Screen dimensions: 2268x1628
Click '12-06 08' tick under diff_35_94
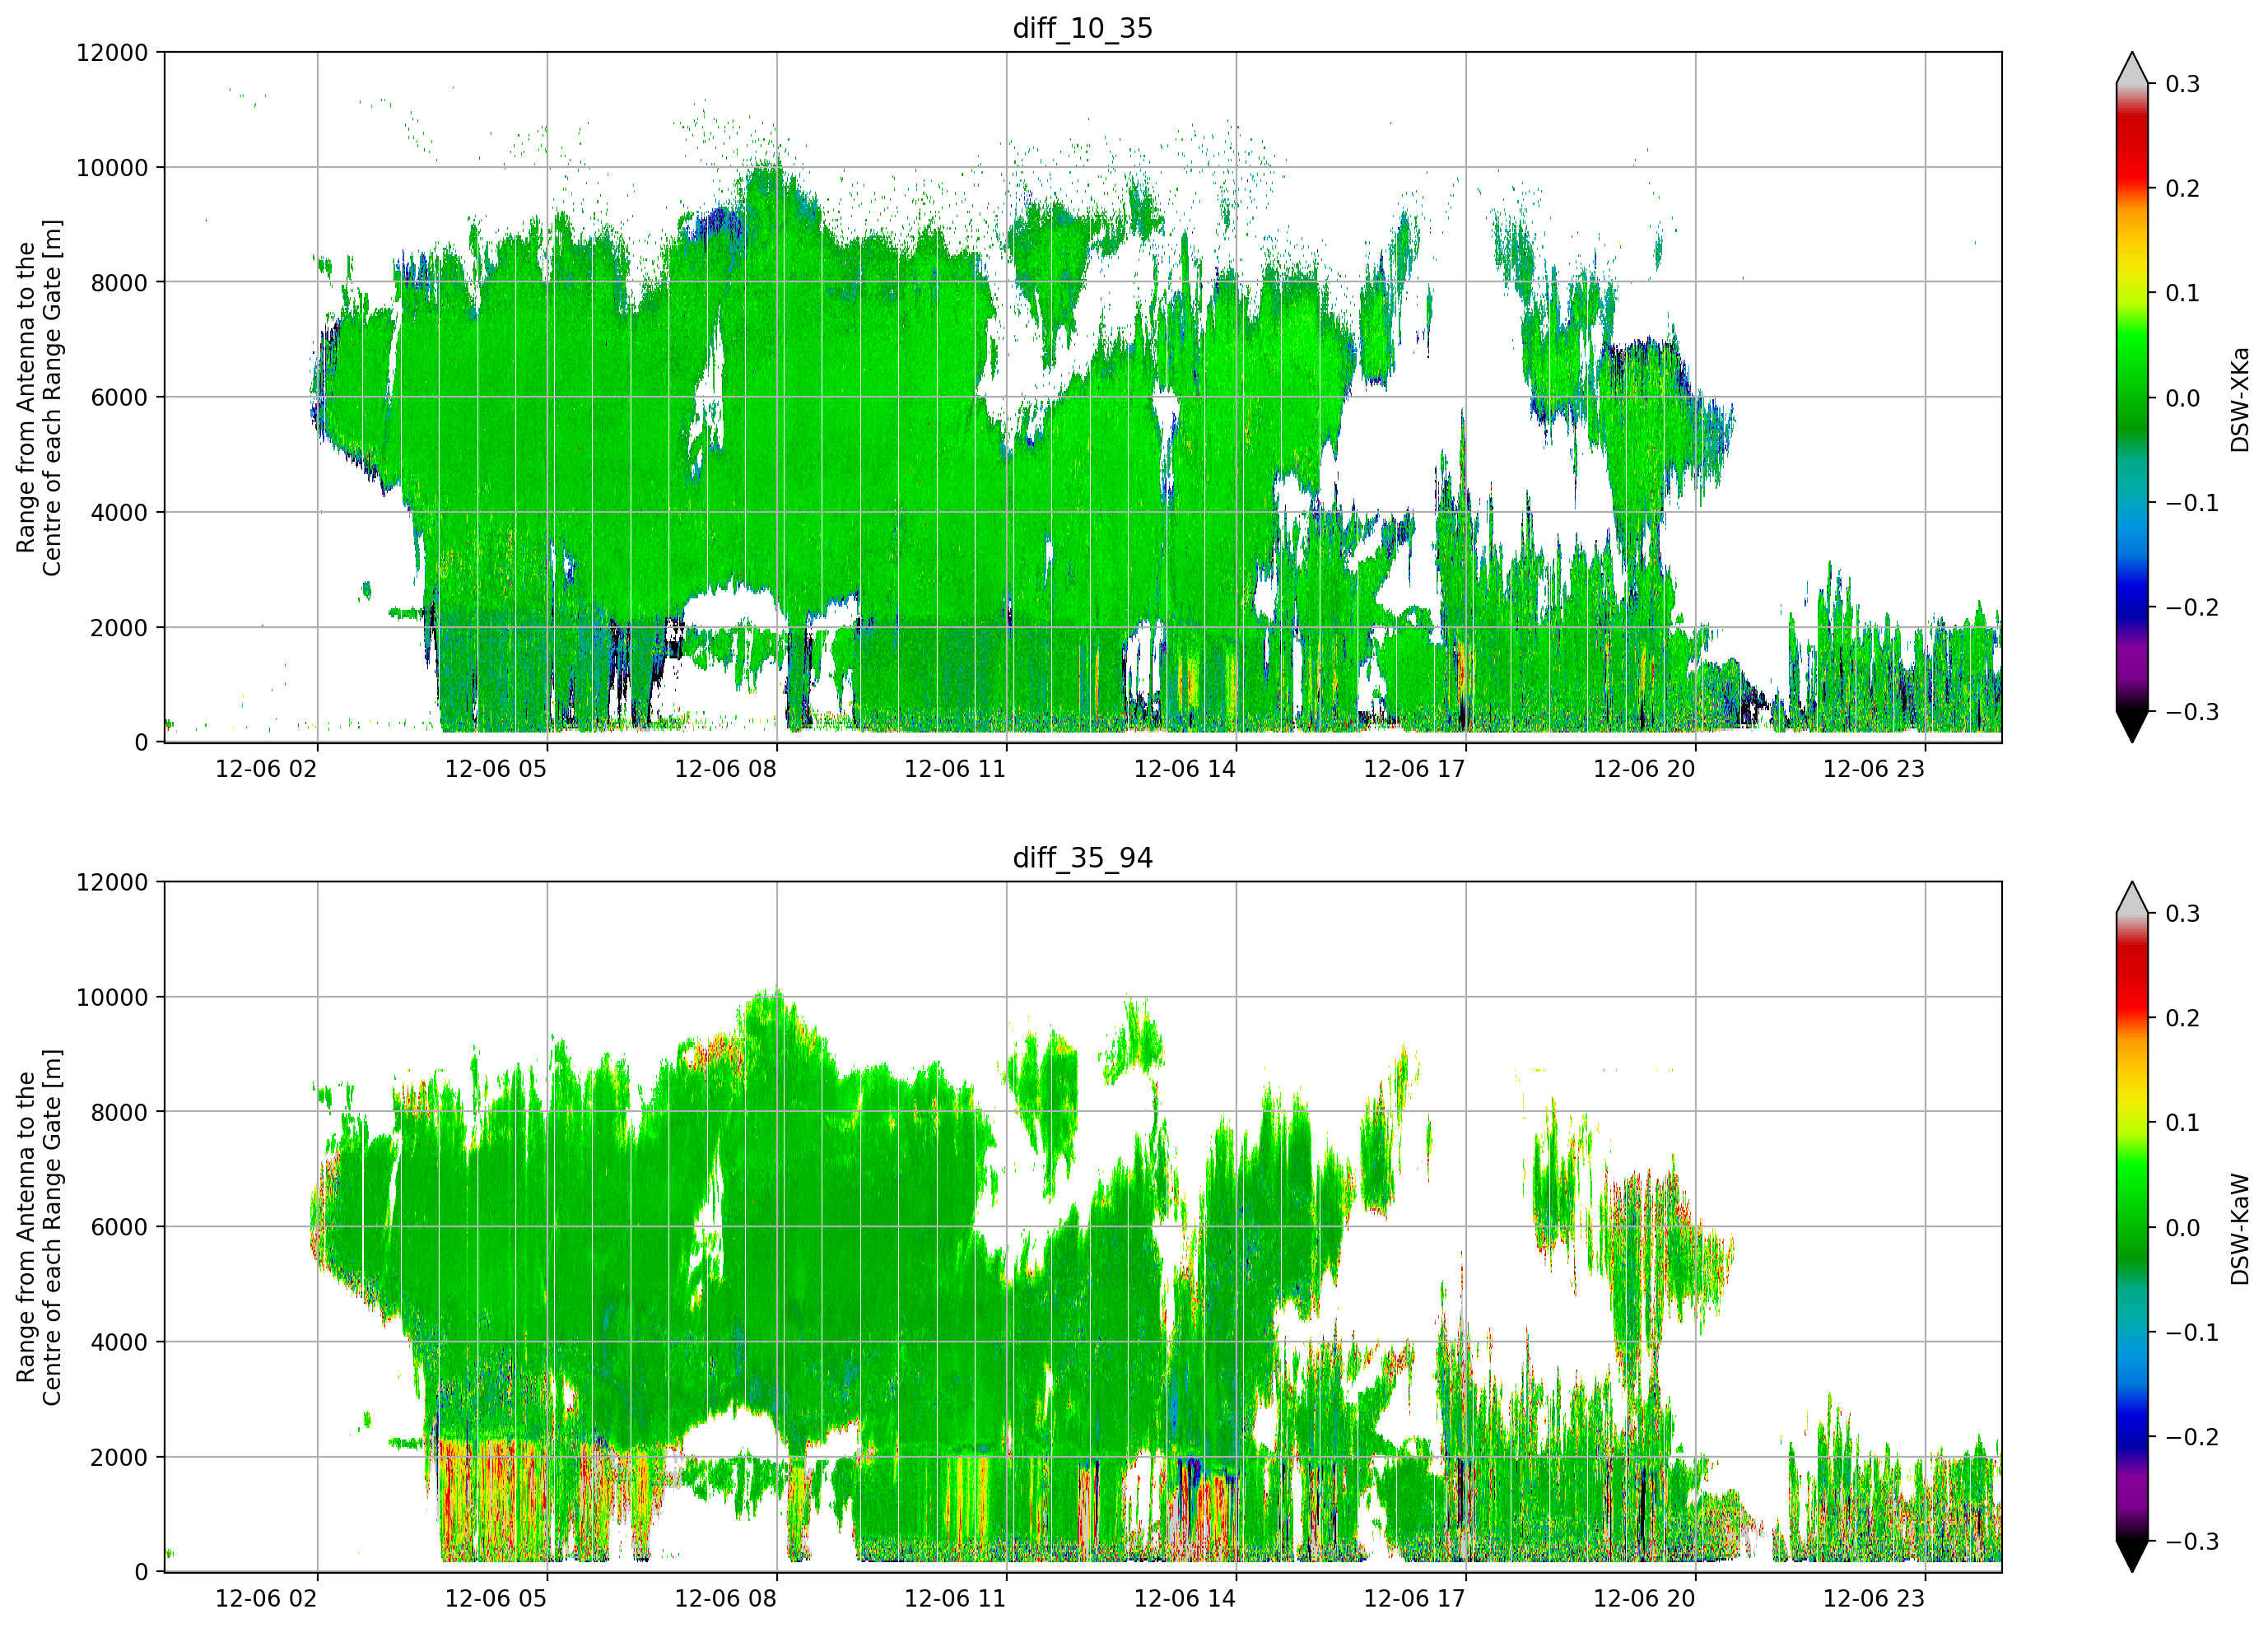(726, 1599)
